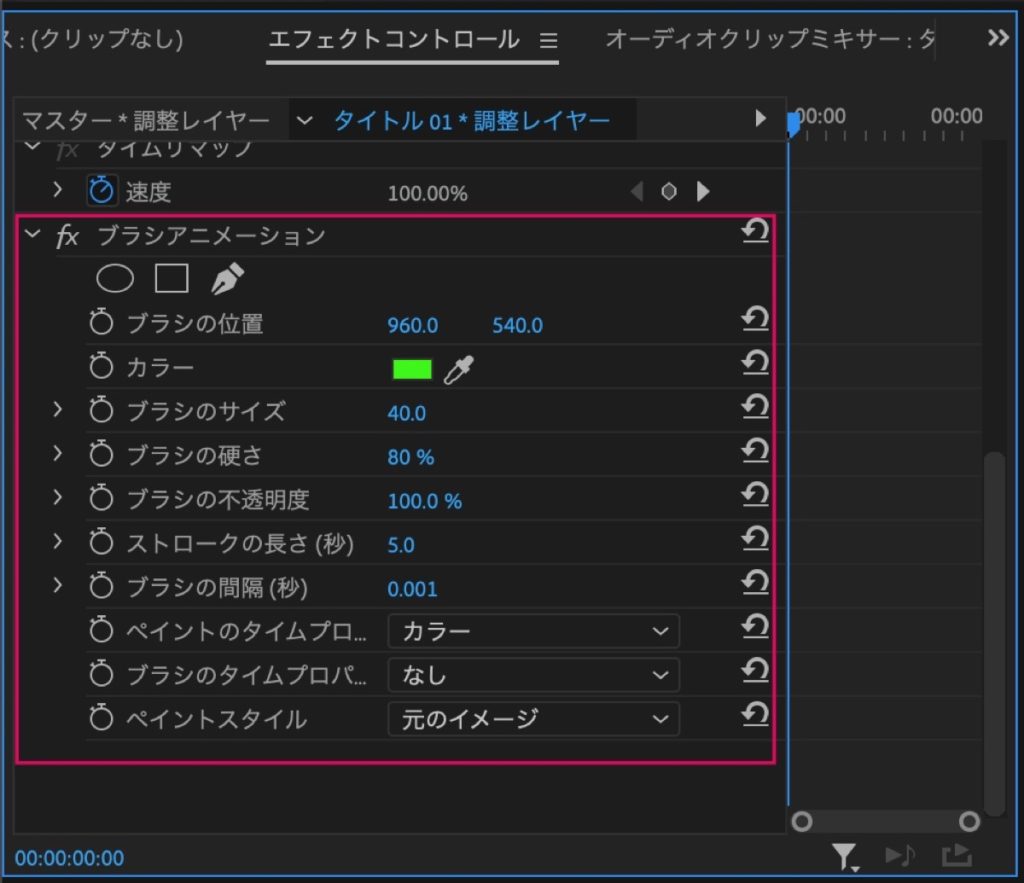Toggle animation stopwatch for 速度
Viewport: 1024px width, 883px height.
[x=101, y=191]
